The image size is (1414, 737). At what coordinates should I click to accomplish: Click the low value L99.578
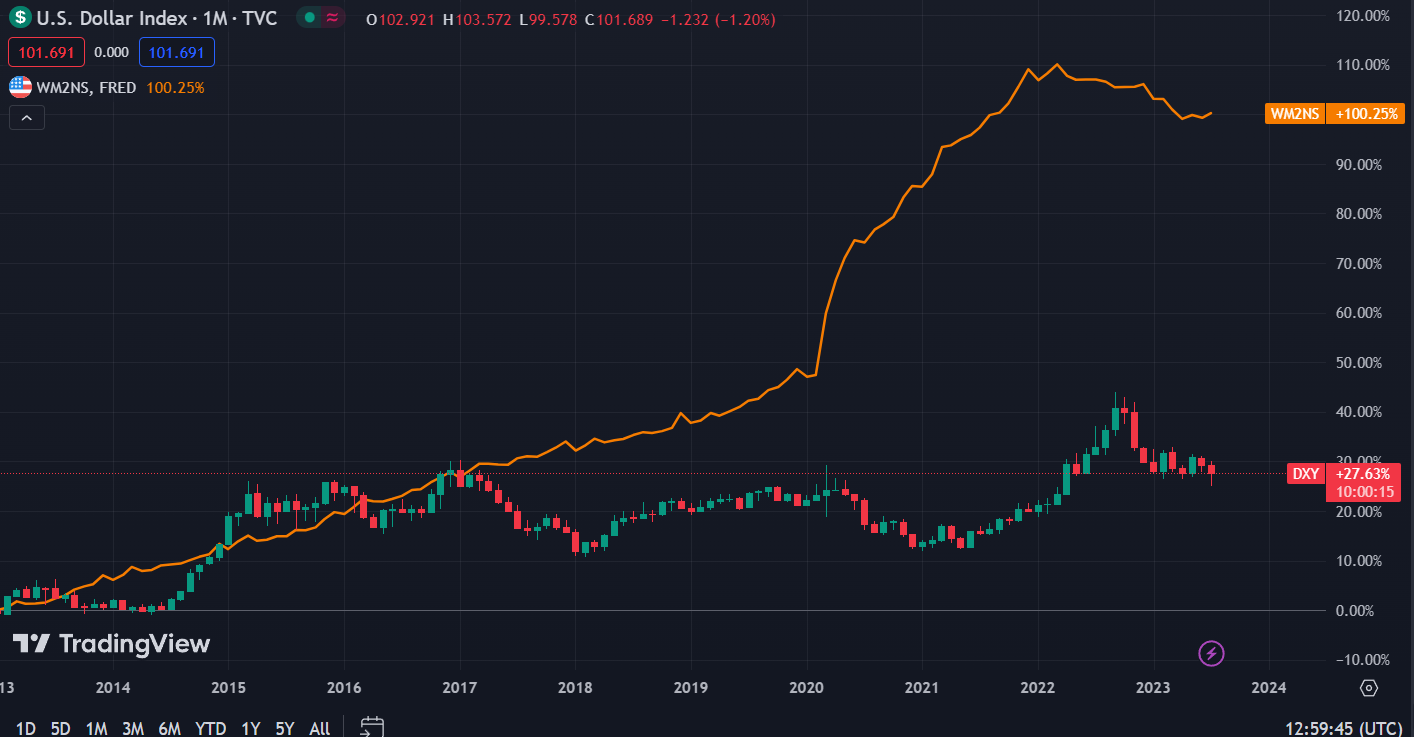(547, 20)
